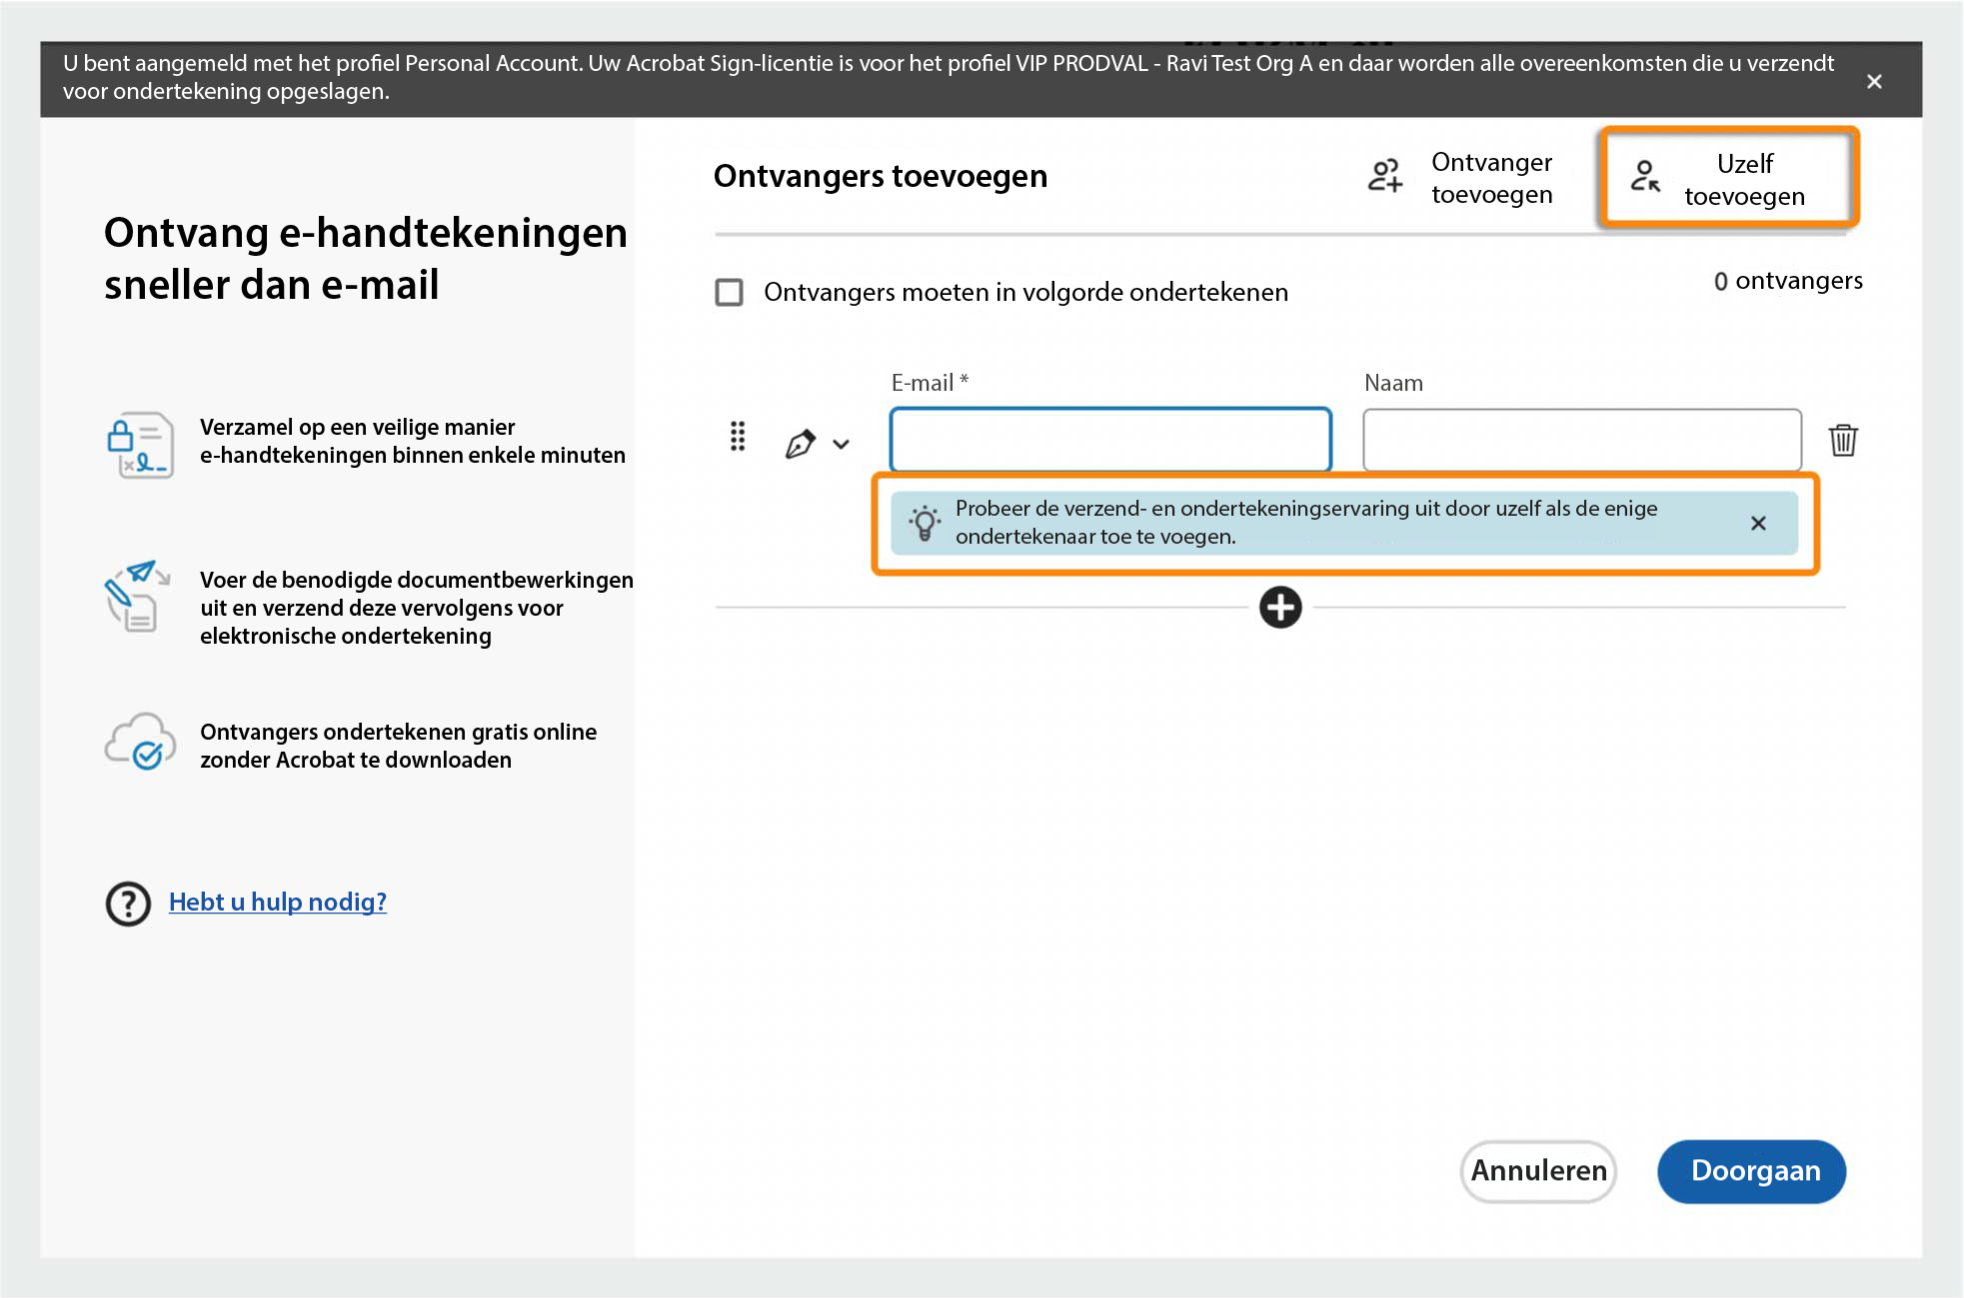Click the black plus circle icon
This screenshot has width=1964, height=1298.
click(1280, 607)
